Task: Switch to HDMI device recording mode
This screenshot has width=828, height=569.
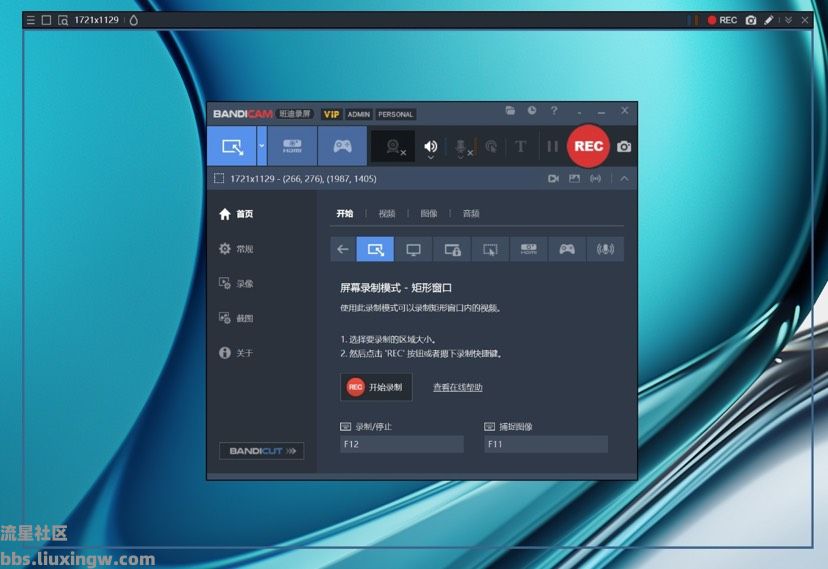Action: pyautogui.click(x=292, y=146)
